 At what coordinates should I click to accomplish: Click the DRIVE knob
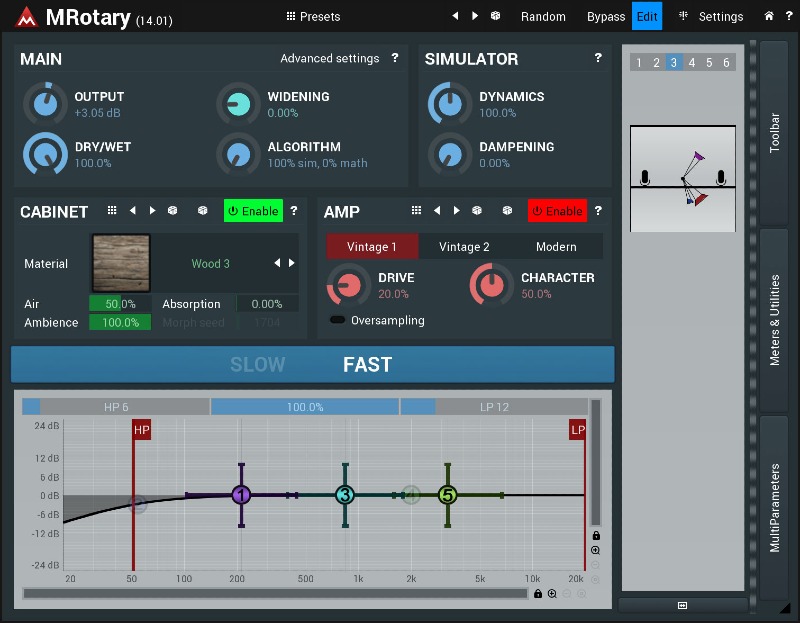coord(349,285)
